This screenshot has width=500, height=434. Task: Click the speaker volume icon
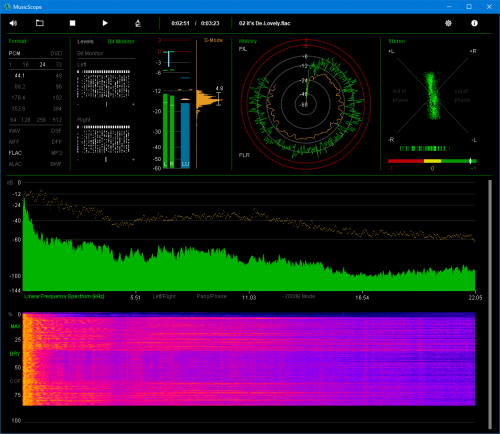(x=13, y=23)
